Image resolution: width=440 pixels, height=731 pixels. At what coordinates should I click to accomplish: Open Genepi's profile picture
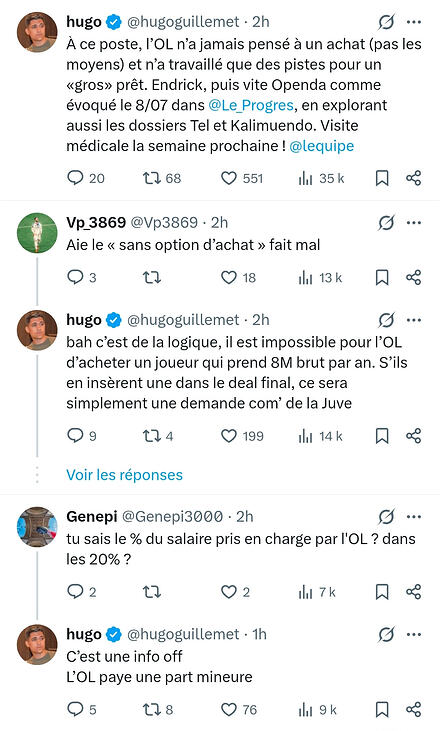coord(37,527)
